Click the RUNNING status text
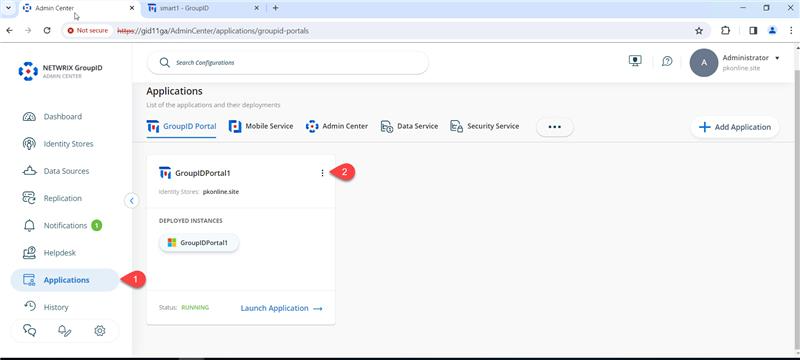Screen dimensions: 800x360 tap(195, 307)
